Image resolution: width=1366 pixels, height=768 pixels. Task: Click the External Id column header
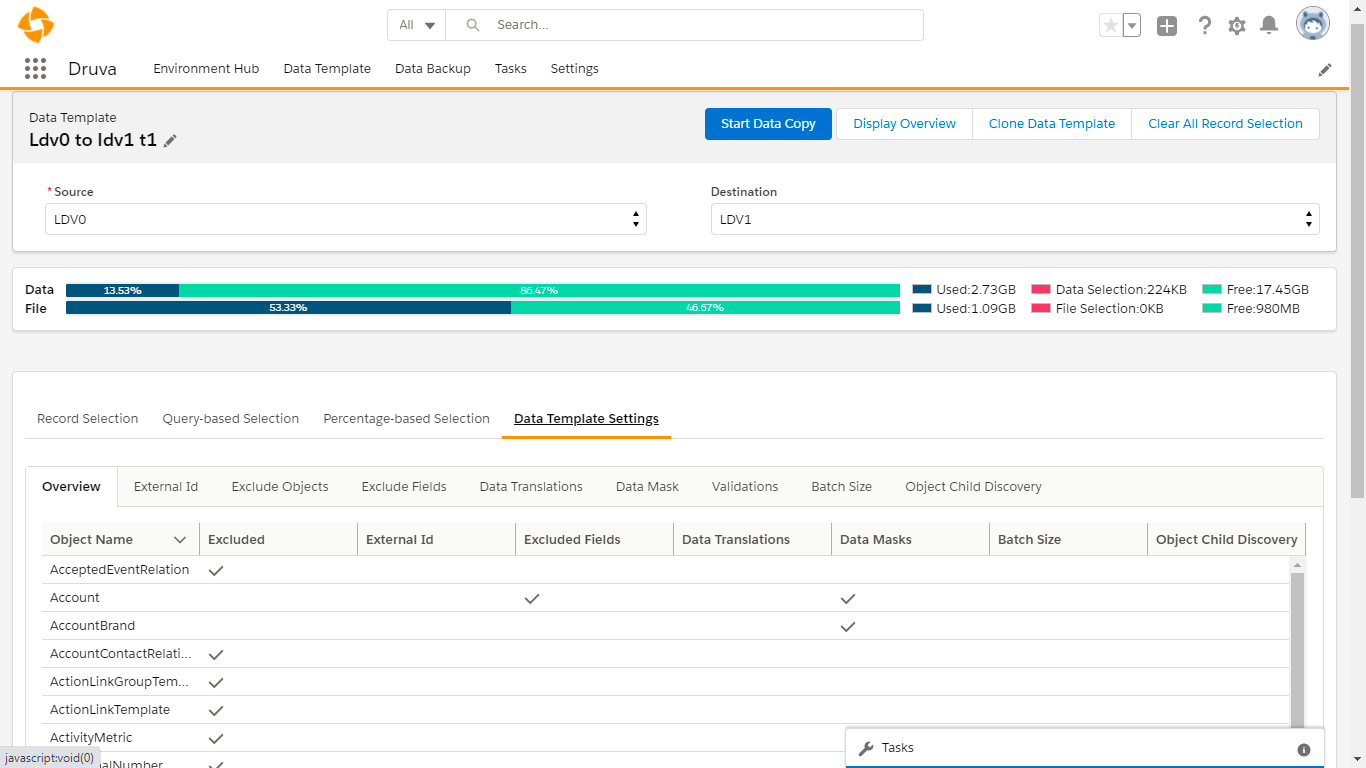click(x=436, y=540)
